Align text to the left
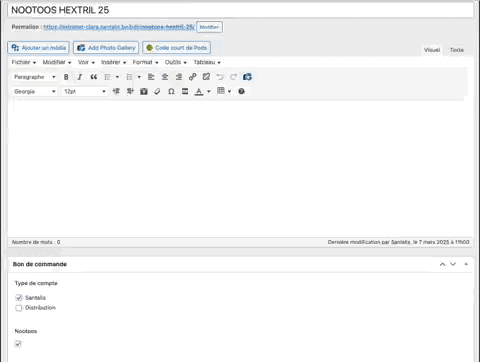Screen dimensions: 480x362 point(151,77)
